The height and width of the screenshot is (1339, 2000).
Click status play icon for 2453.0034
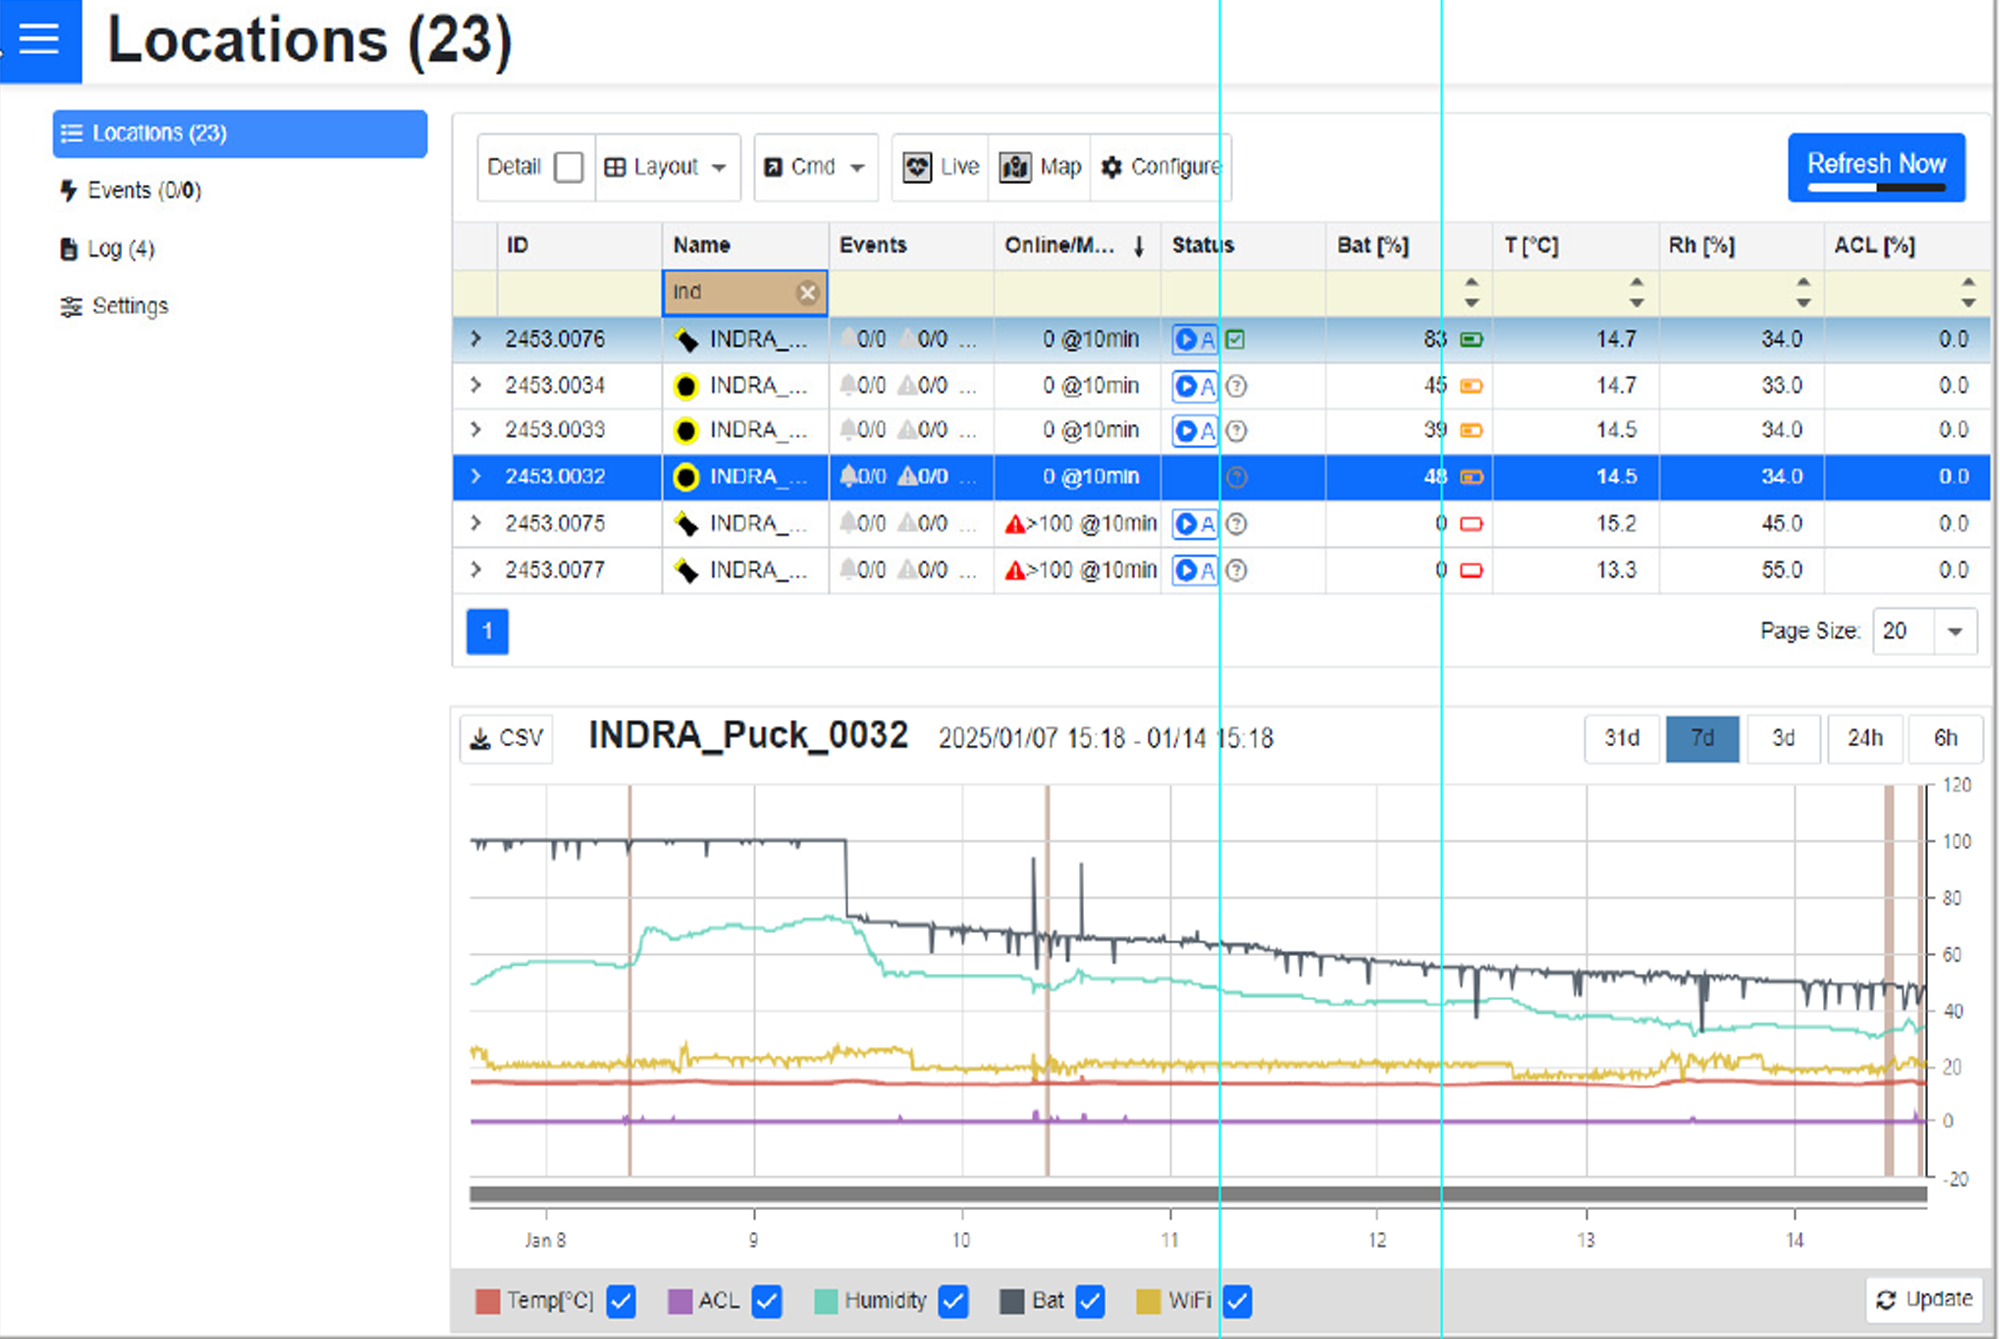point(1186,386)
